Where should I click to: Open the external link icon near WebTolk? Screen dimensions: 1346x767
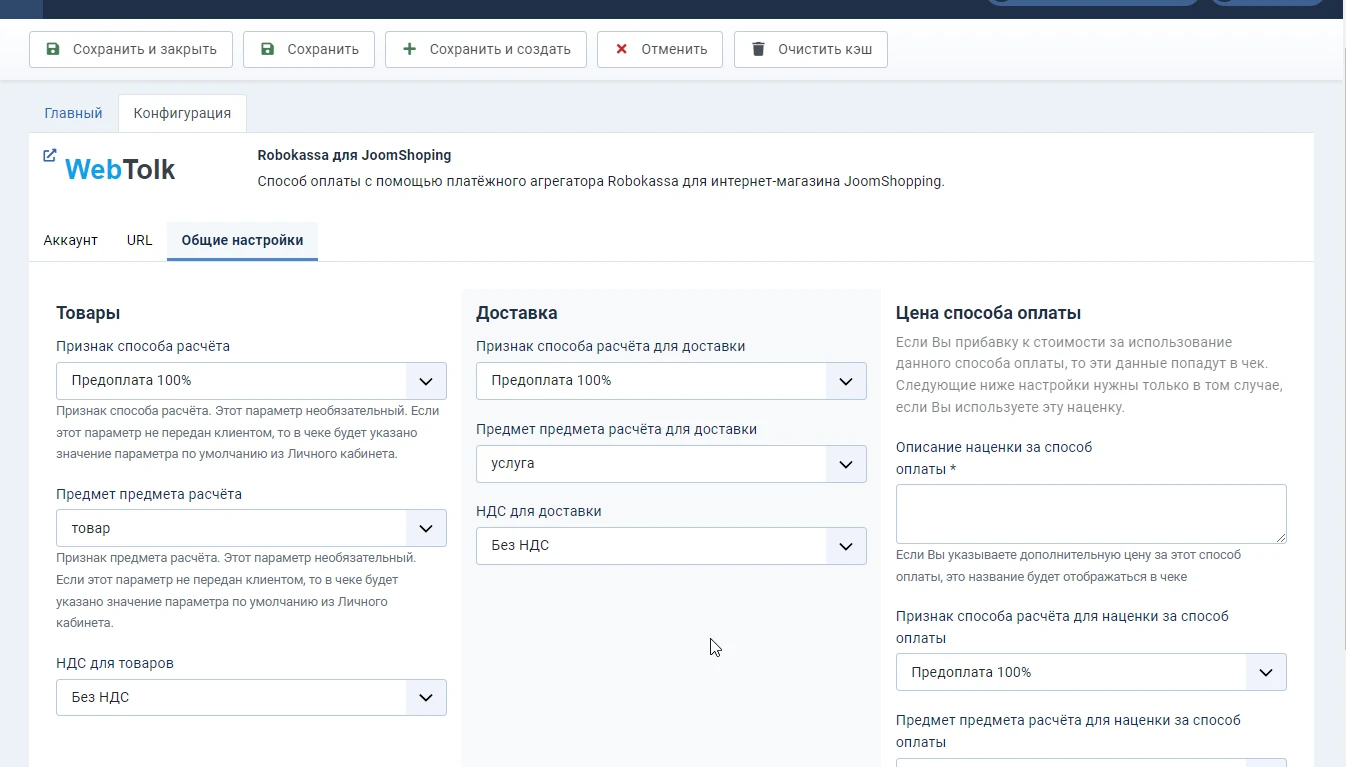click(50, 155)
